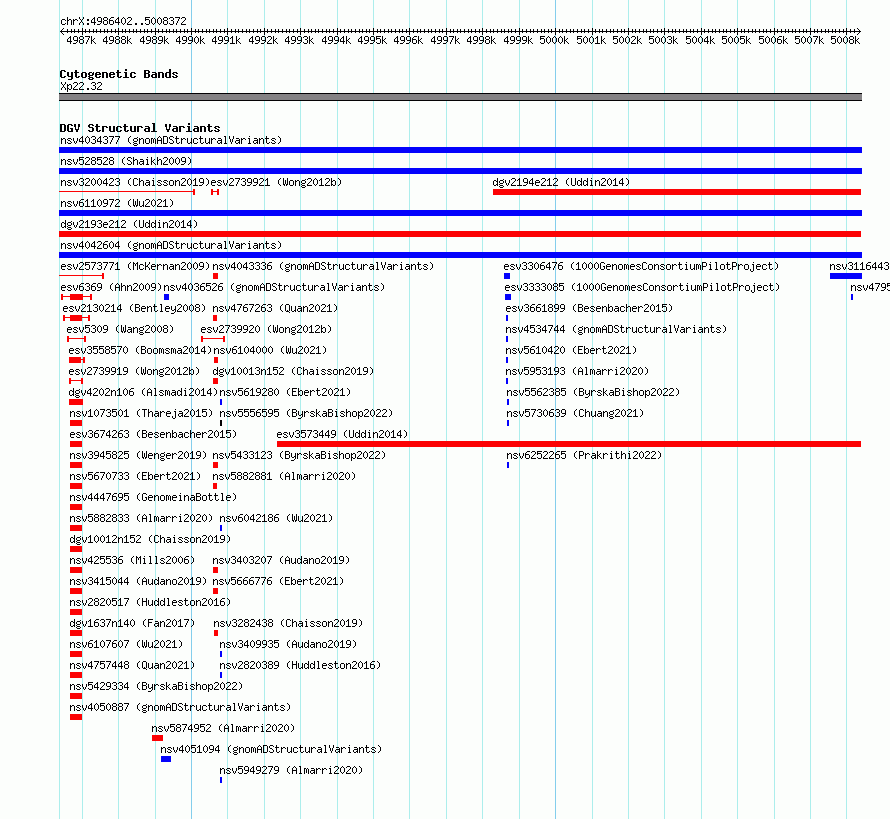Click nsv3200423 (Chaisson2019) label
The width and height of the screenshot is (890, 819).
pos(135,182)
